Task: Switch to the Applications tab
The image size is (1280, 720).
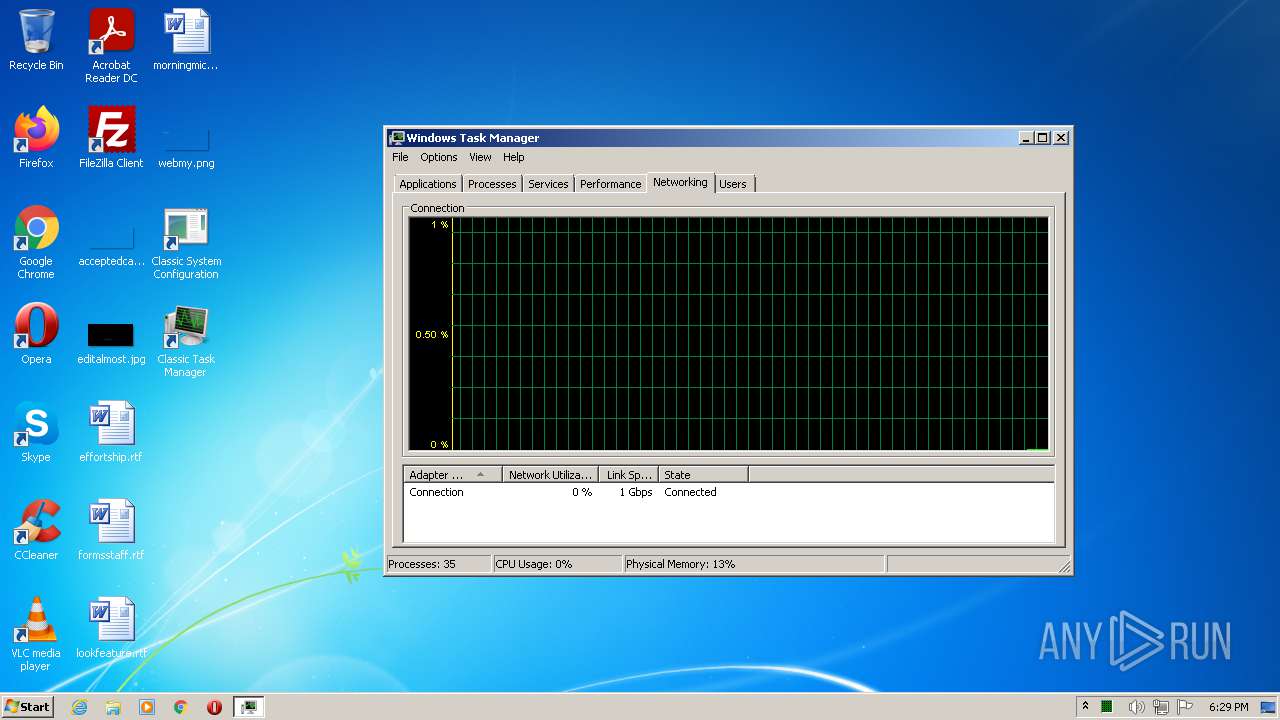Action: coord(428,184)
